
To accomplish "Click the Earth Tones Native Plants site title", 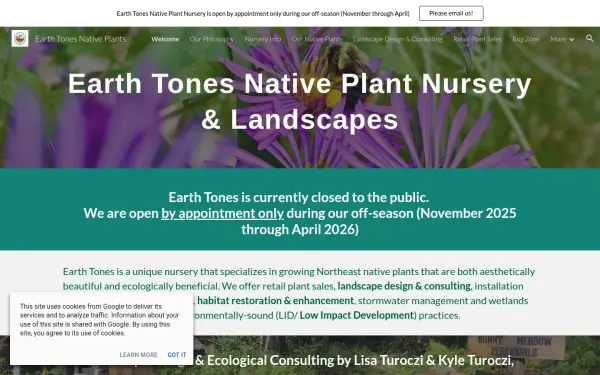I will (80, 39).
